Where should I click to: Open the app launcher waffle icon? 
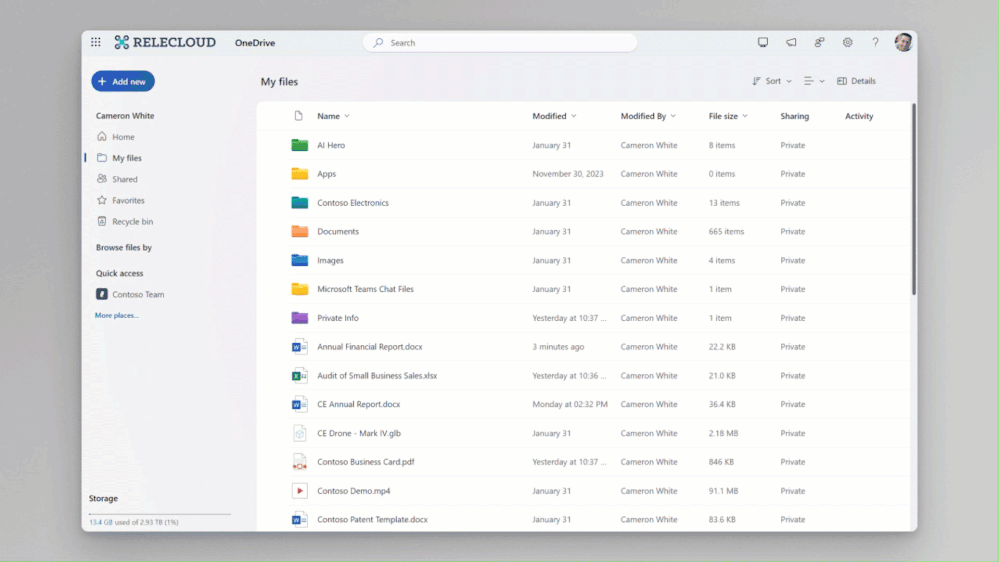(x=96, y=42)
